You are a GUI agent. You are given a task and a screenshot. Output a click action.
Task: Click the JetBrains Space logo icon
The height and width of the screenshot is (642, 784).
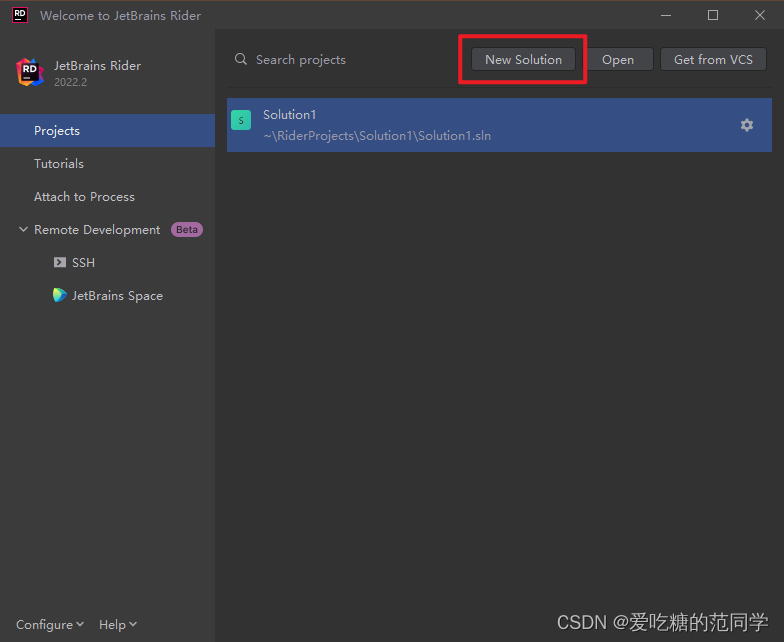coord(60,295)
